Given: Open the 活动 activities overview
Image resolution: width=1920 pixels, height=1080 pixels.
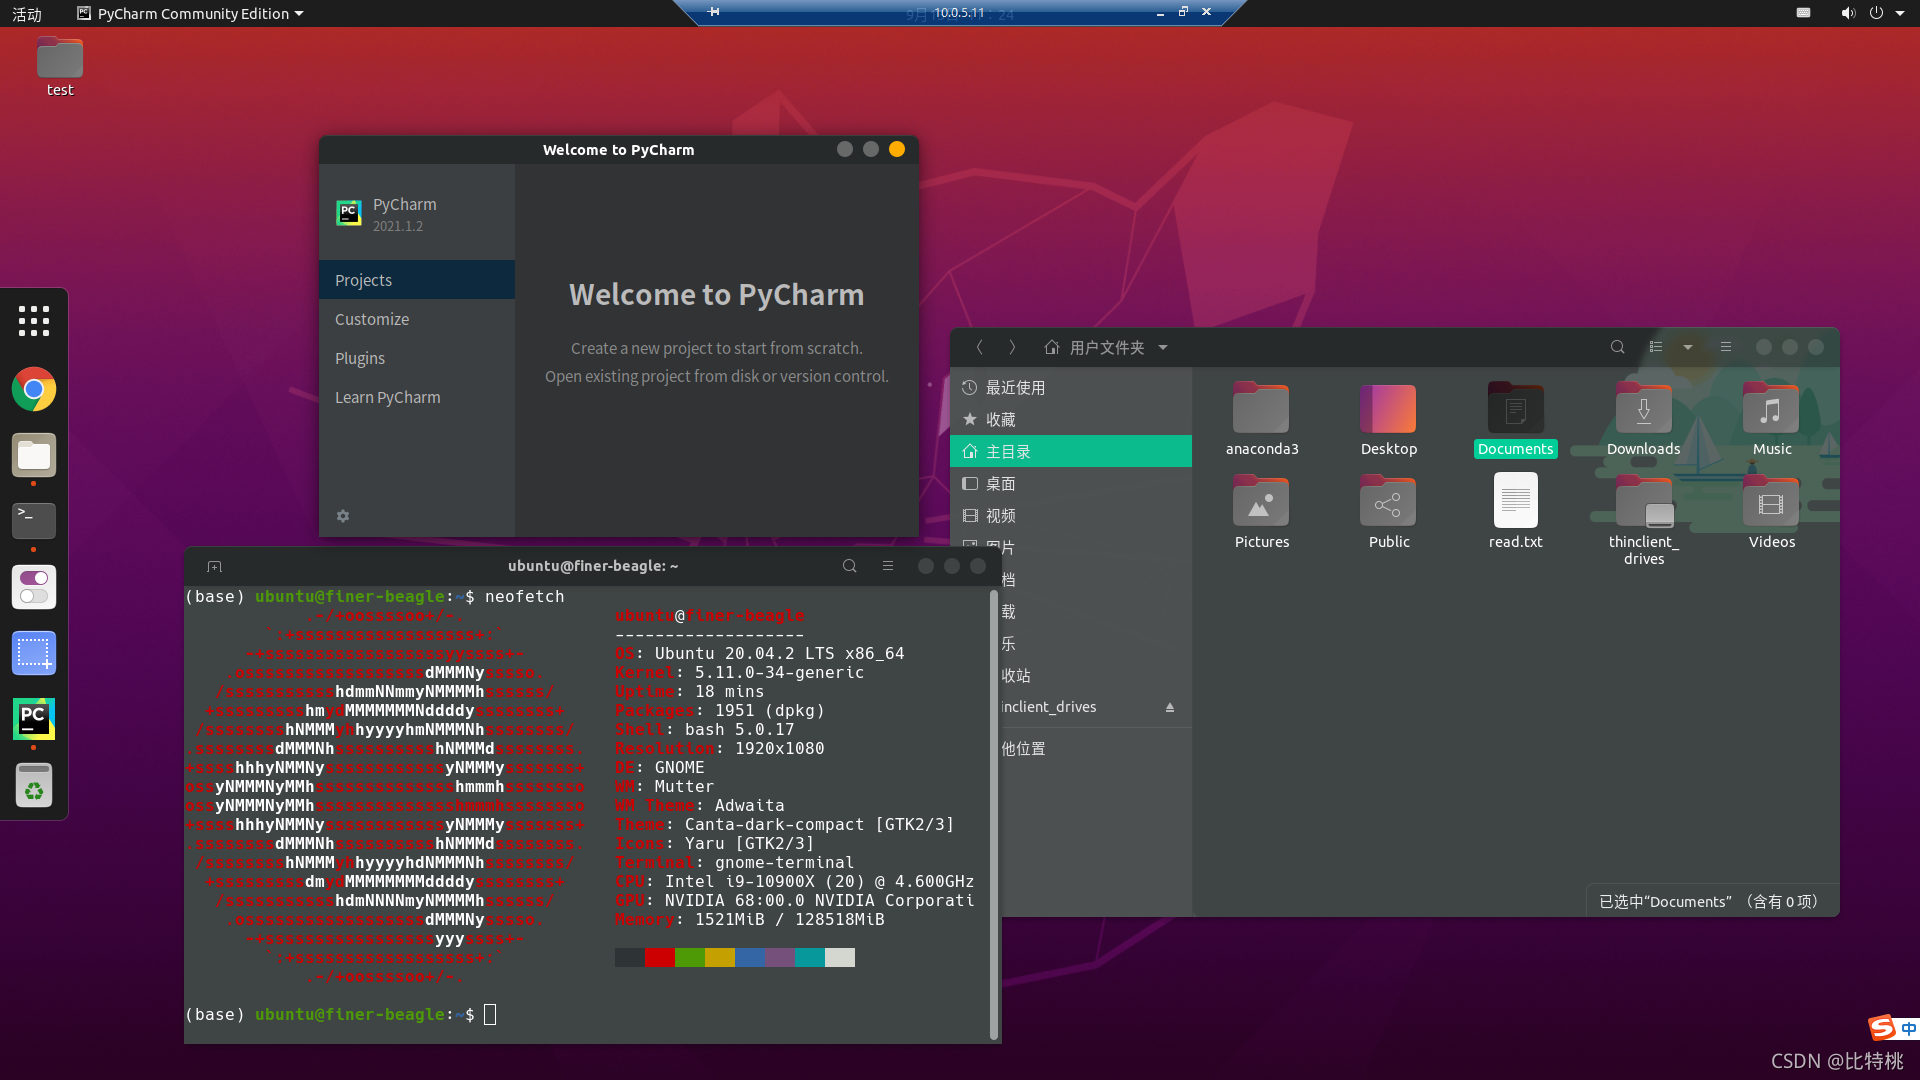Looking at the screenshot, I should tap(27, 14).
